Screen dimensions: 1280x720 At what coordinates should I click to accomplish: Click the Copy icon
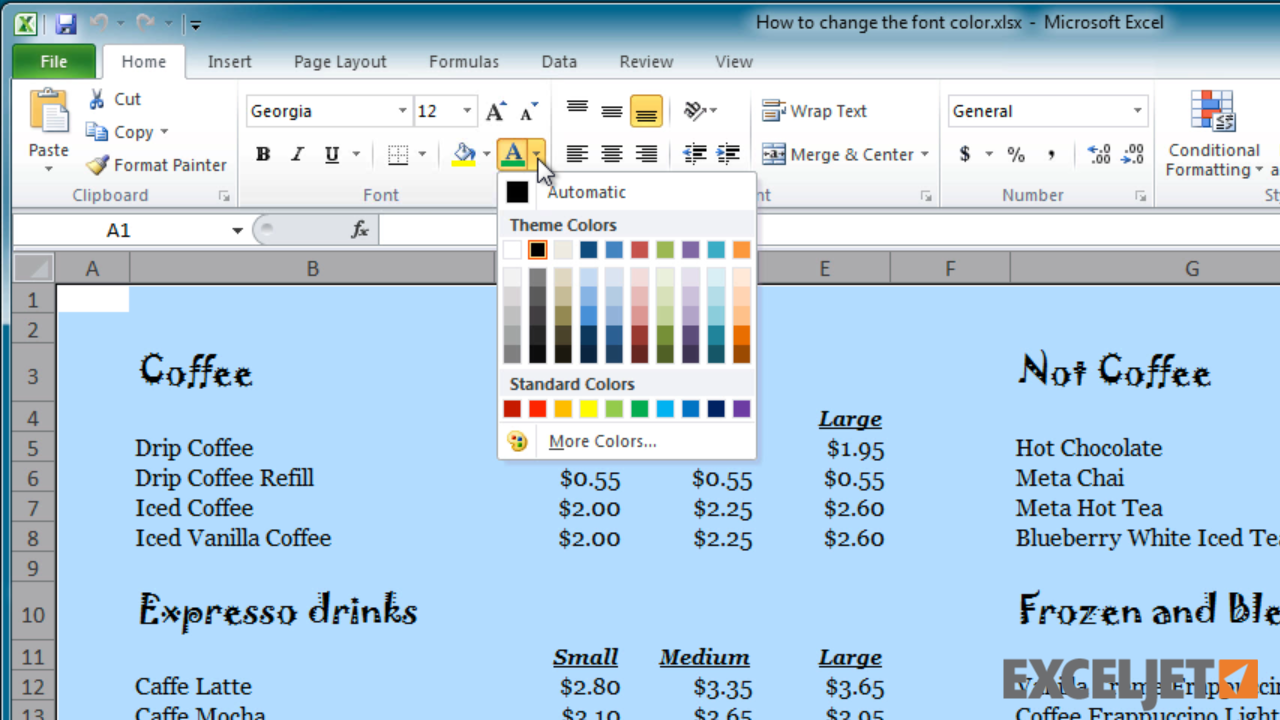click(97, 132)
